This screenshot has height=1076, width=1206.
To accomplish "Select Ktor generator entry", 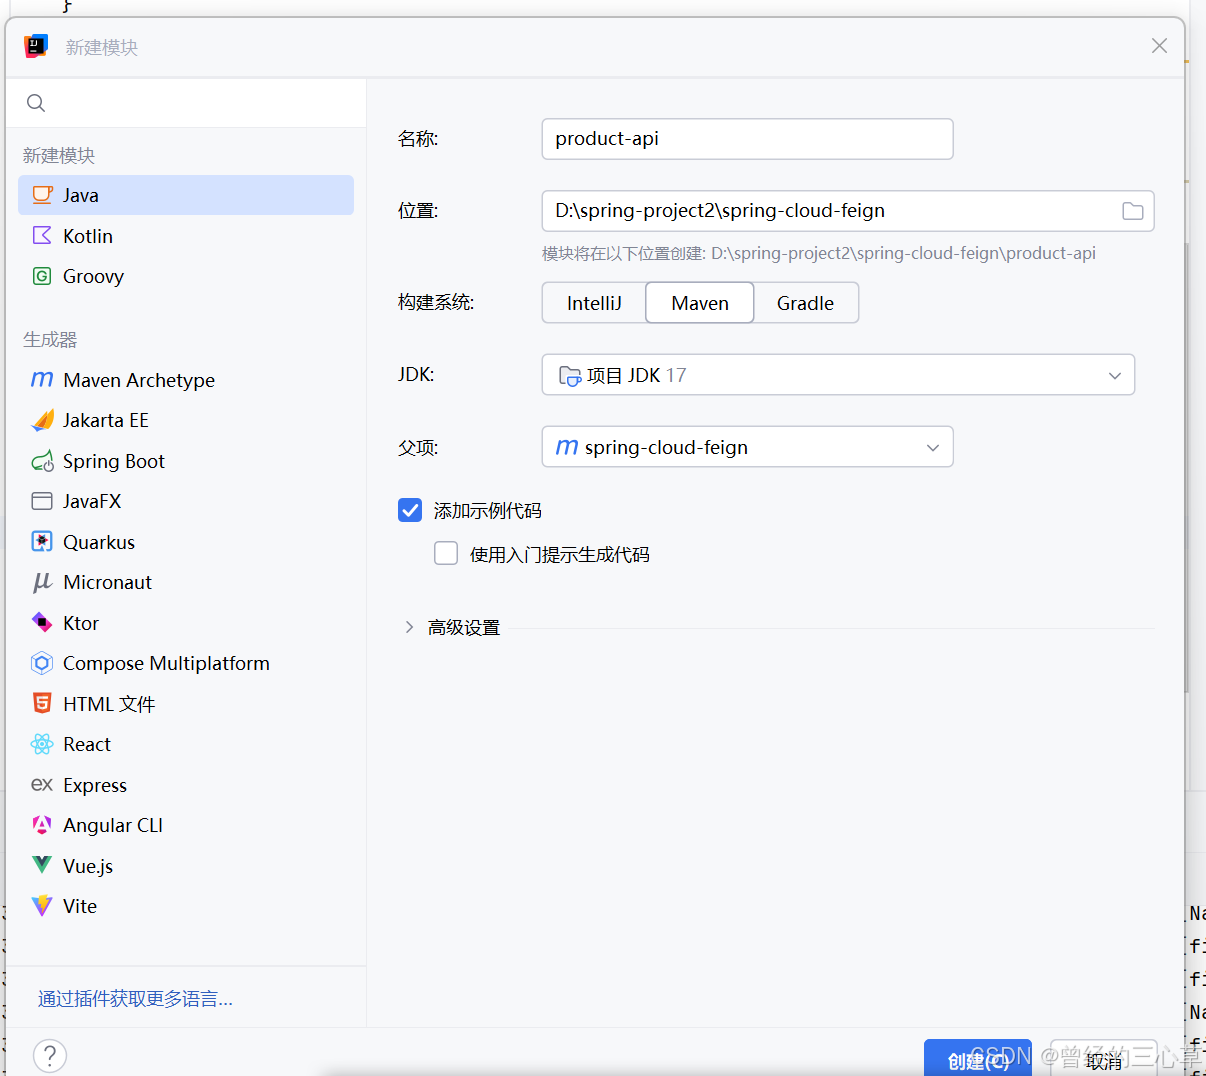I will (x=186, y=623).
